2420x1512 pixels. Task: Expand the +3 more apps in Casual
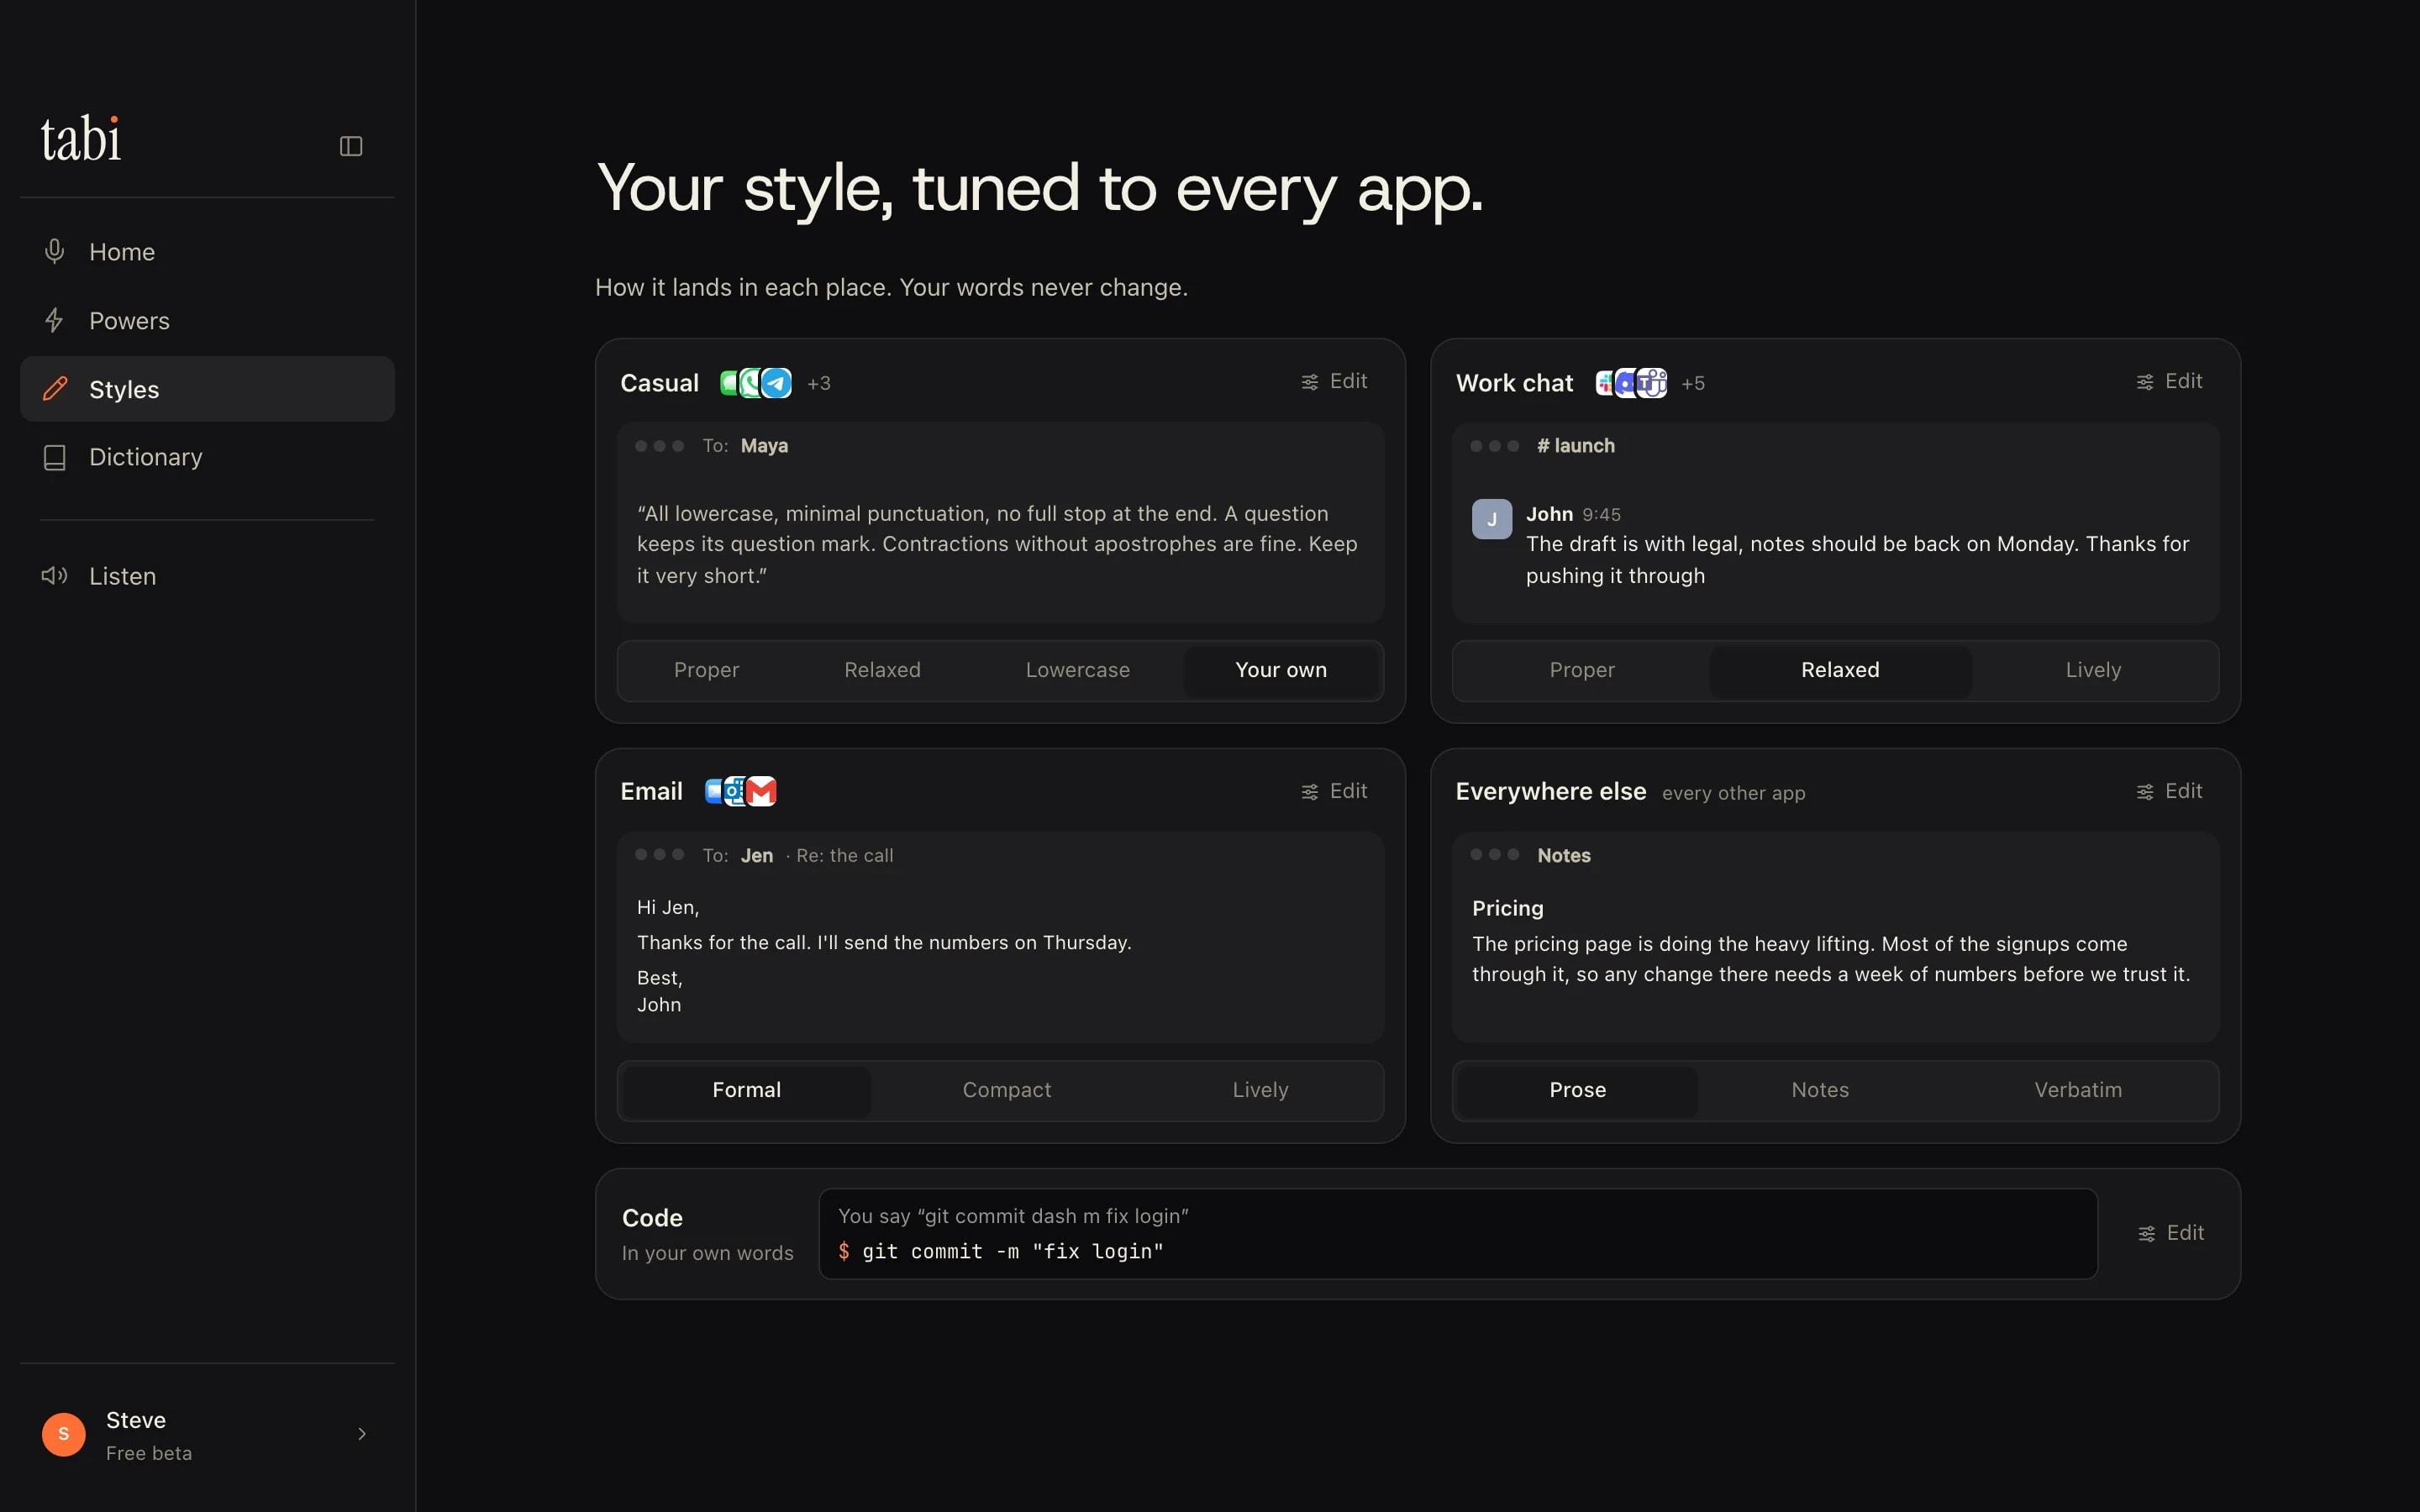pyautogui.click(x=819, y=383)
